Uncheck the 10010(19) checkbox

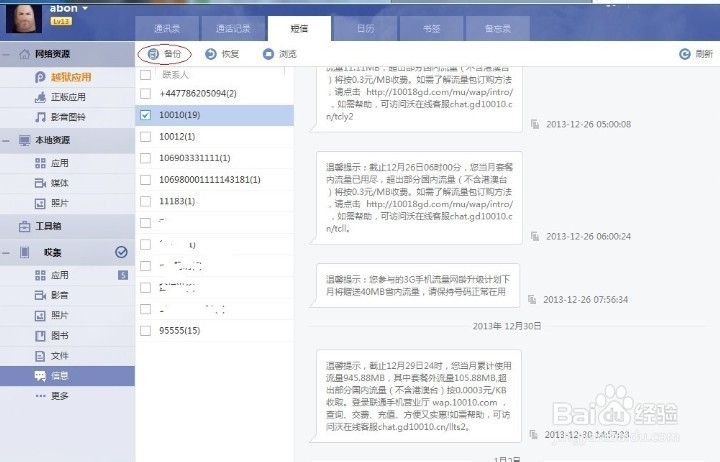pos(146,115)
